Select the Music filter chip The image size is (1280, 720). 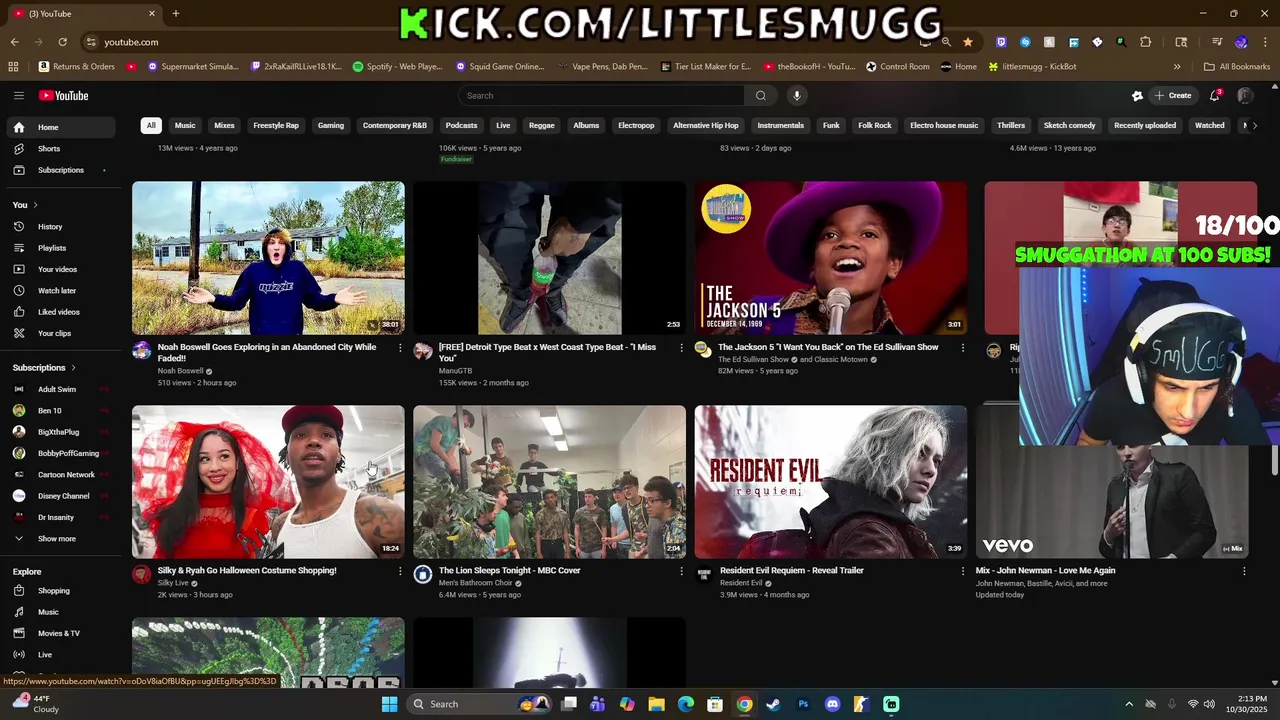(x=185, y=126)
